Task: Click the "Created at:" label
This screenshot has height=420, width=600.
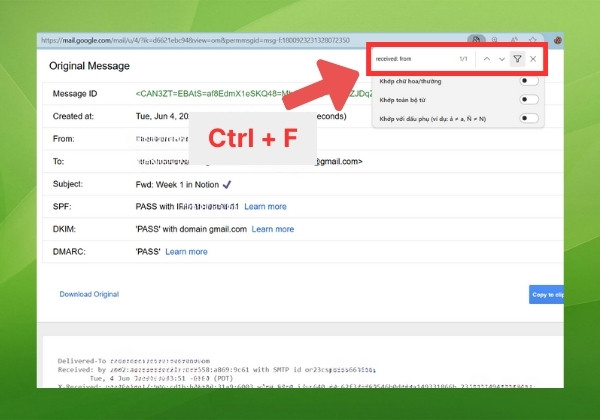Action: pos(73,116)
